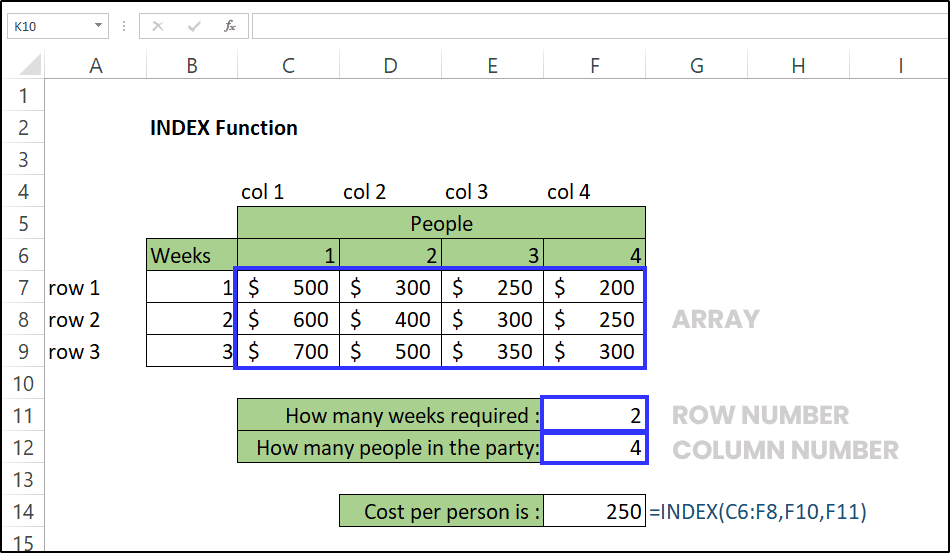The height and width of the screenshot is (553, 950).
Task: Select the cost result cell showing 250
Action: coord(594,512)
